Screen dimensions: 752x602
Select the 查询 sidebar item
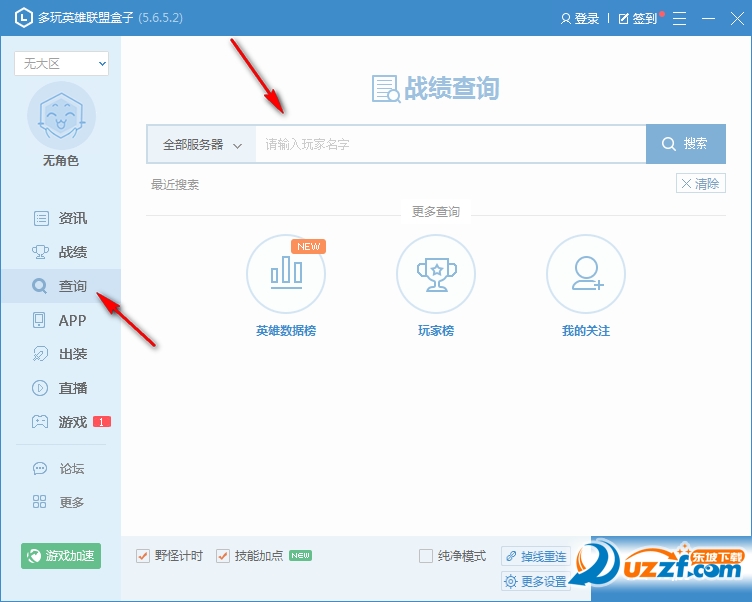[60, 286]
